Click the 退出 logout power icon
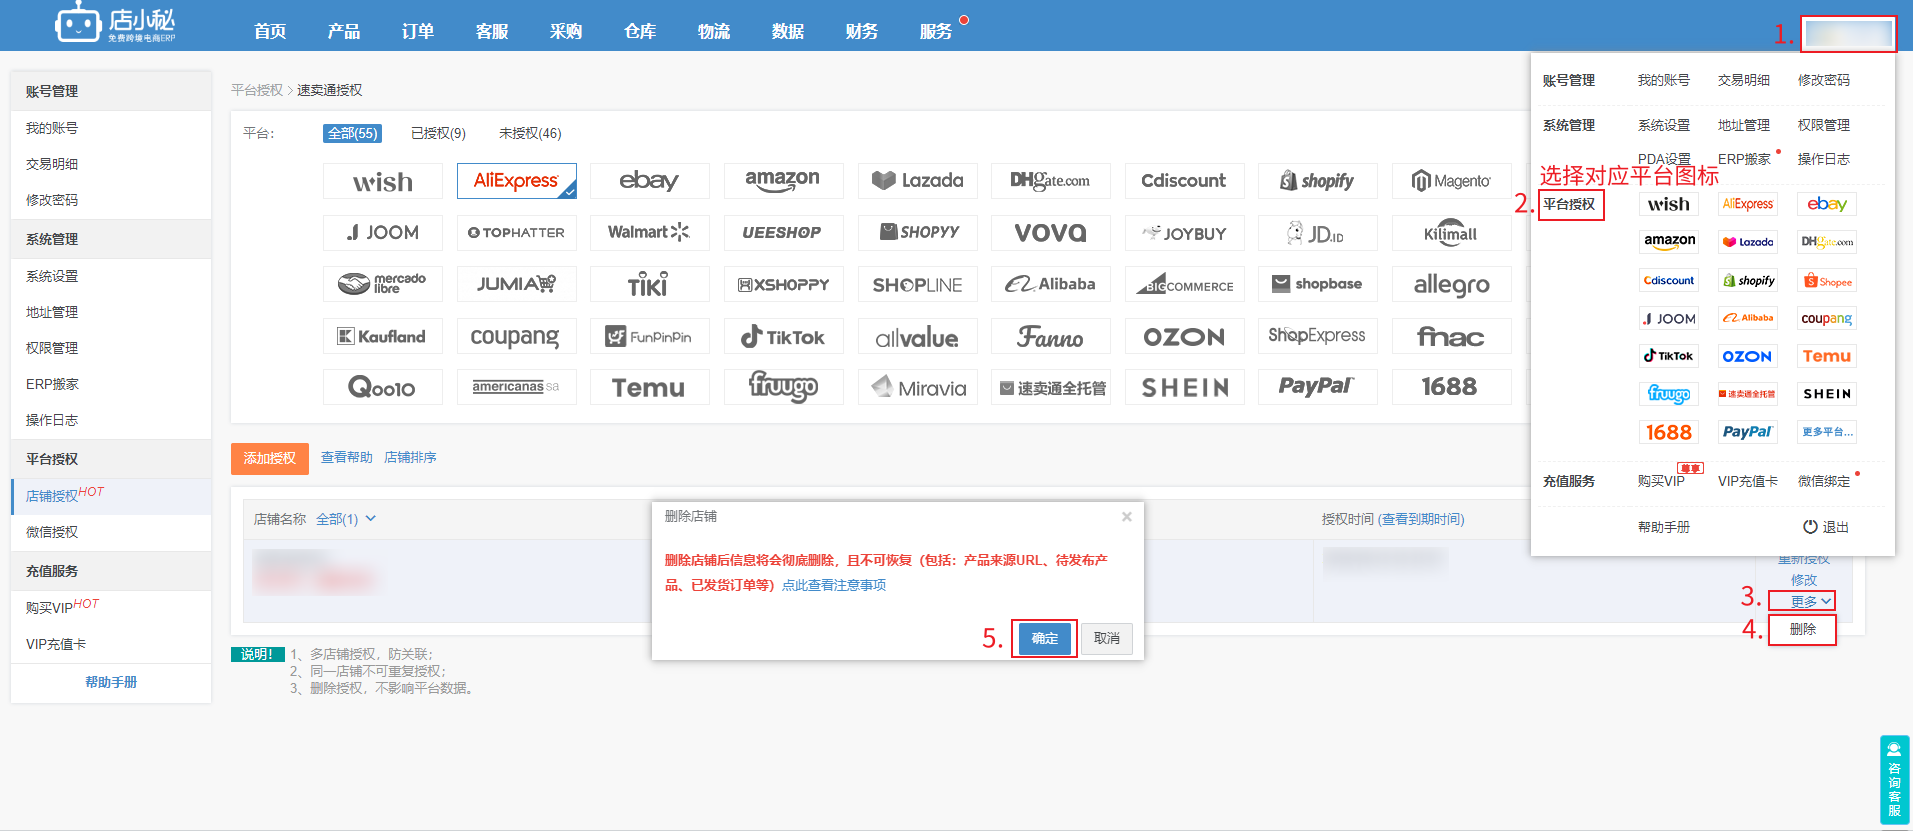This screenshot has width=1913, height=831. pos(1810,527)
